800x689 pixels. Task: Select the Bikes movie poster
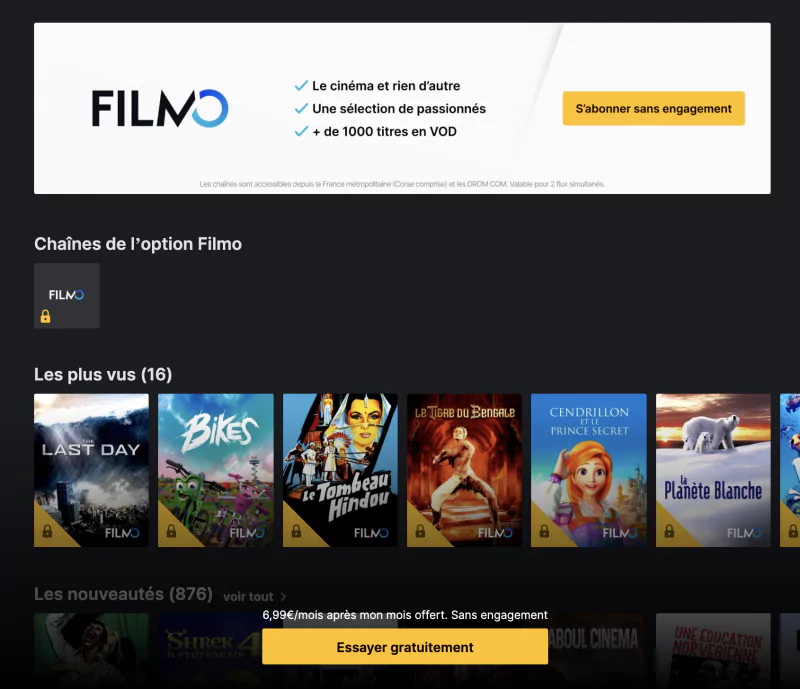coord(216,470)
